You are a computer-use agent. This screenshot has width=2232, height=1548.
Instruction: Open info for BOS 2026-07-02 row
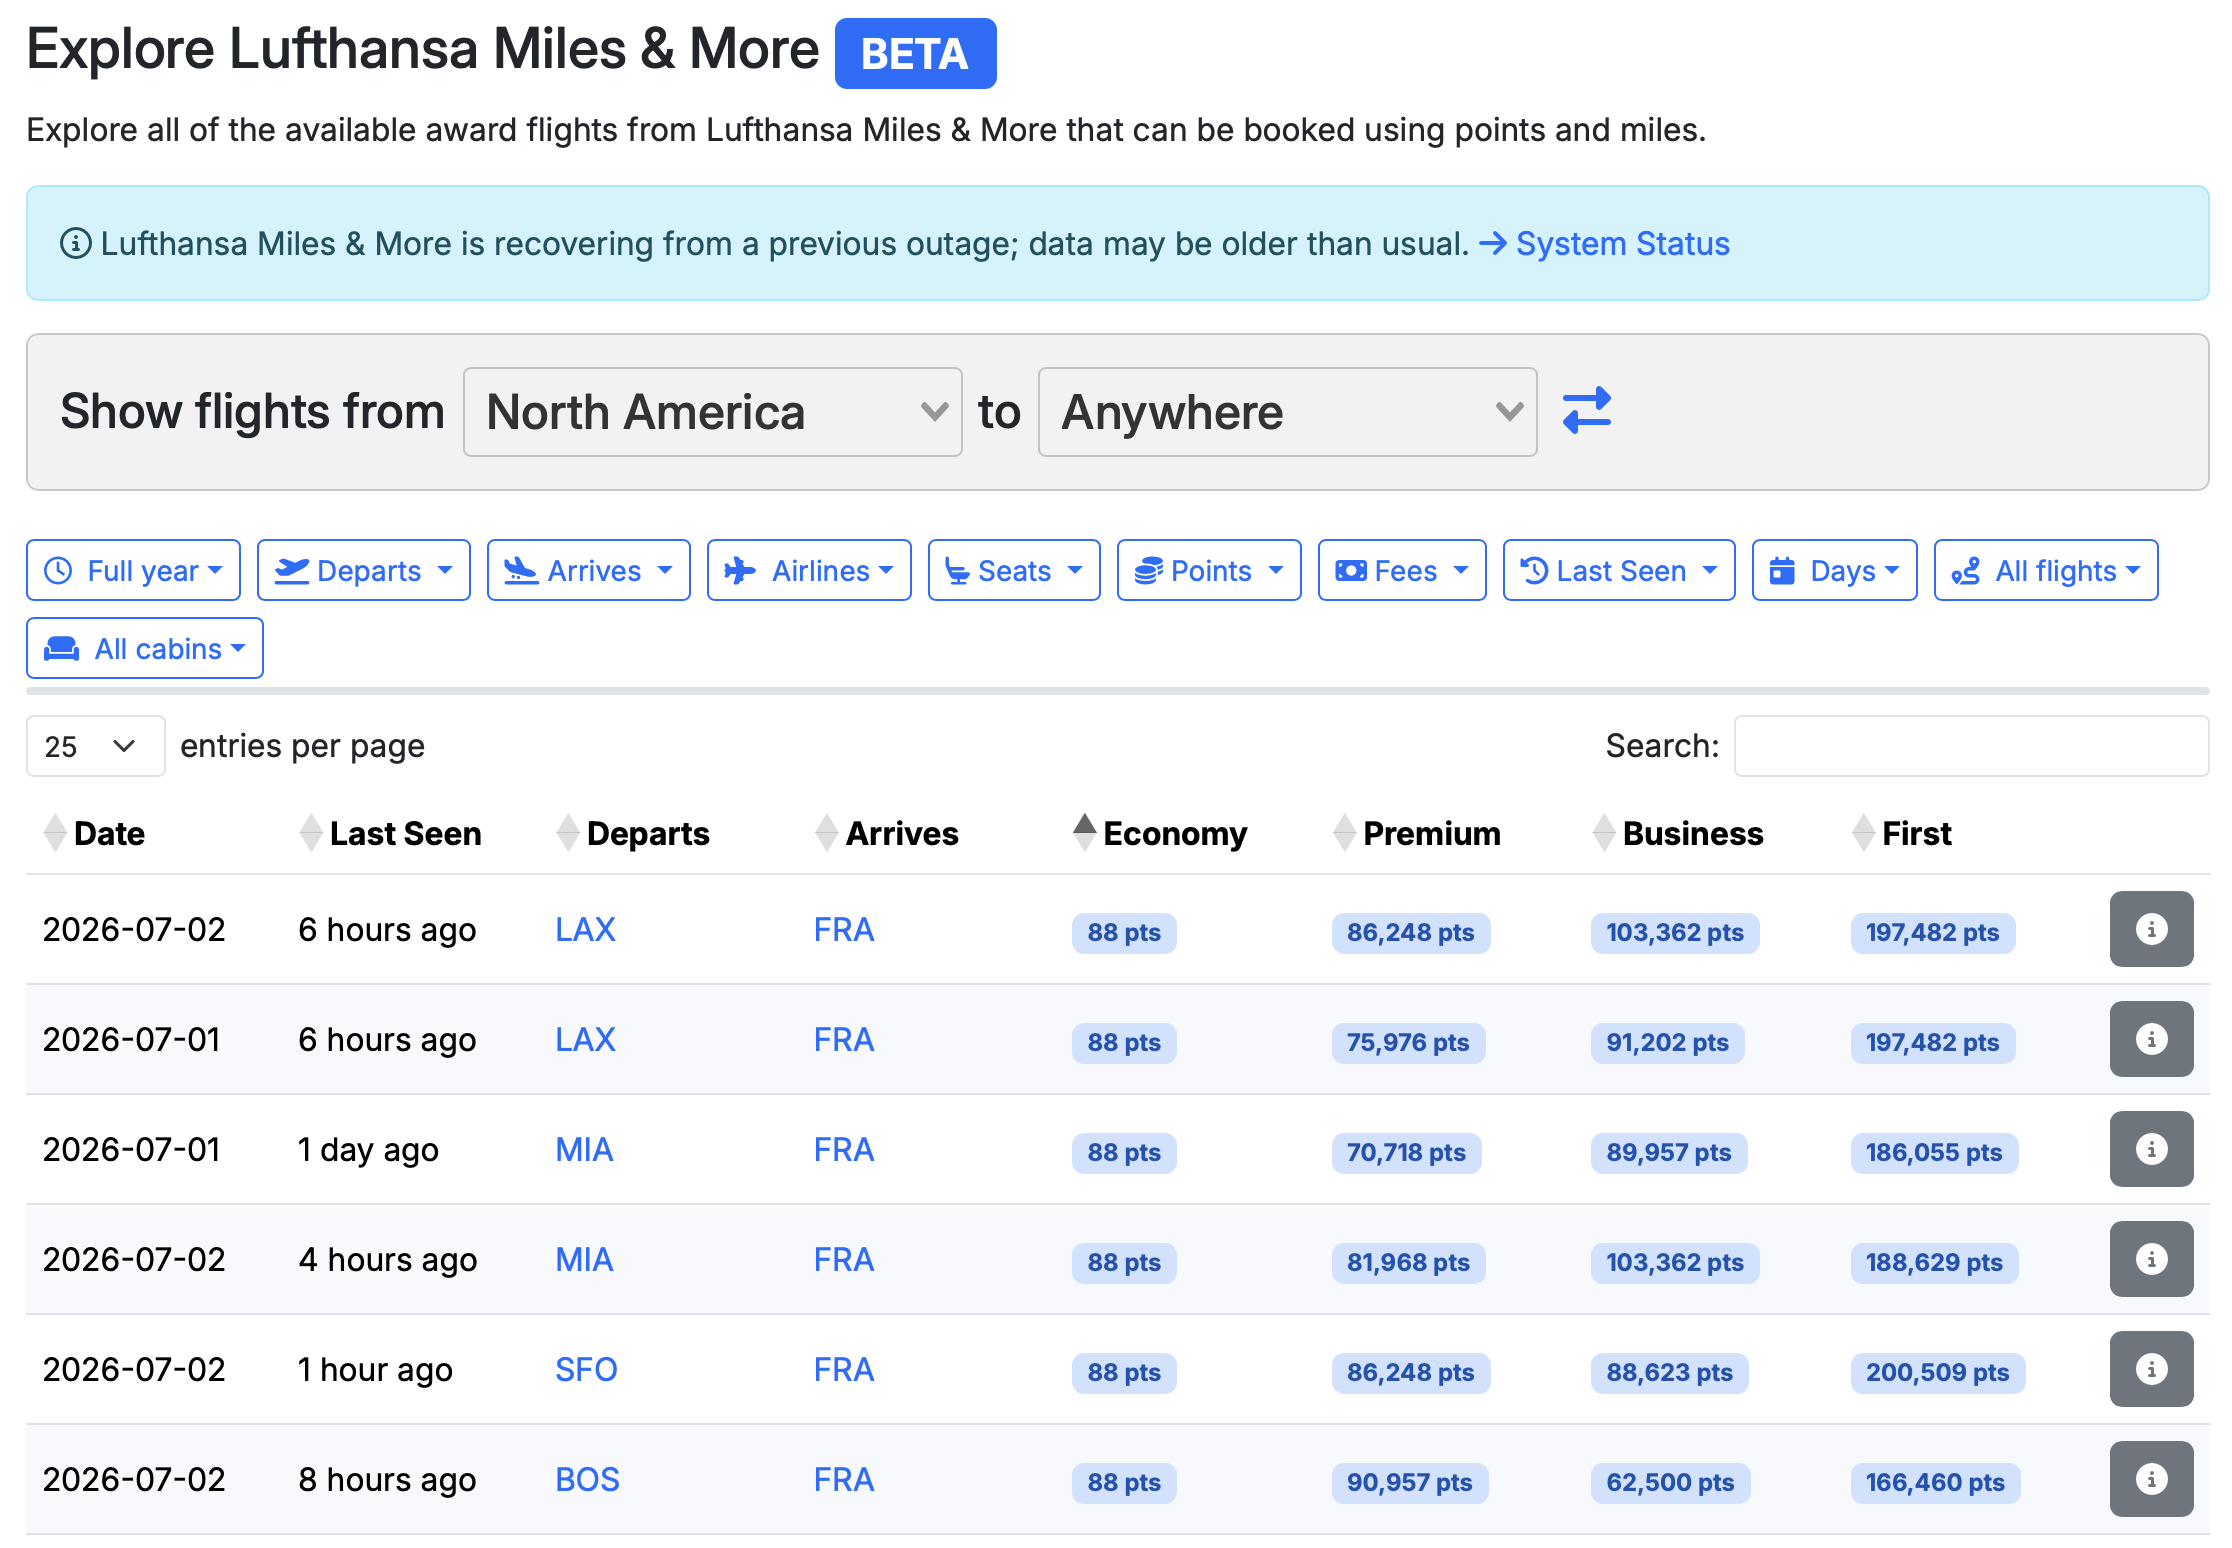[2151, 1479]
